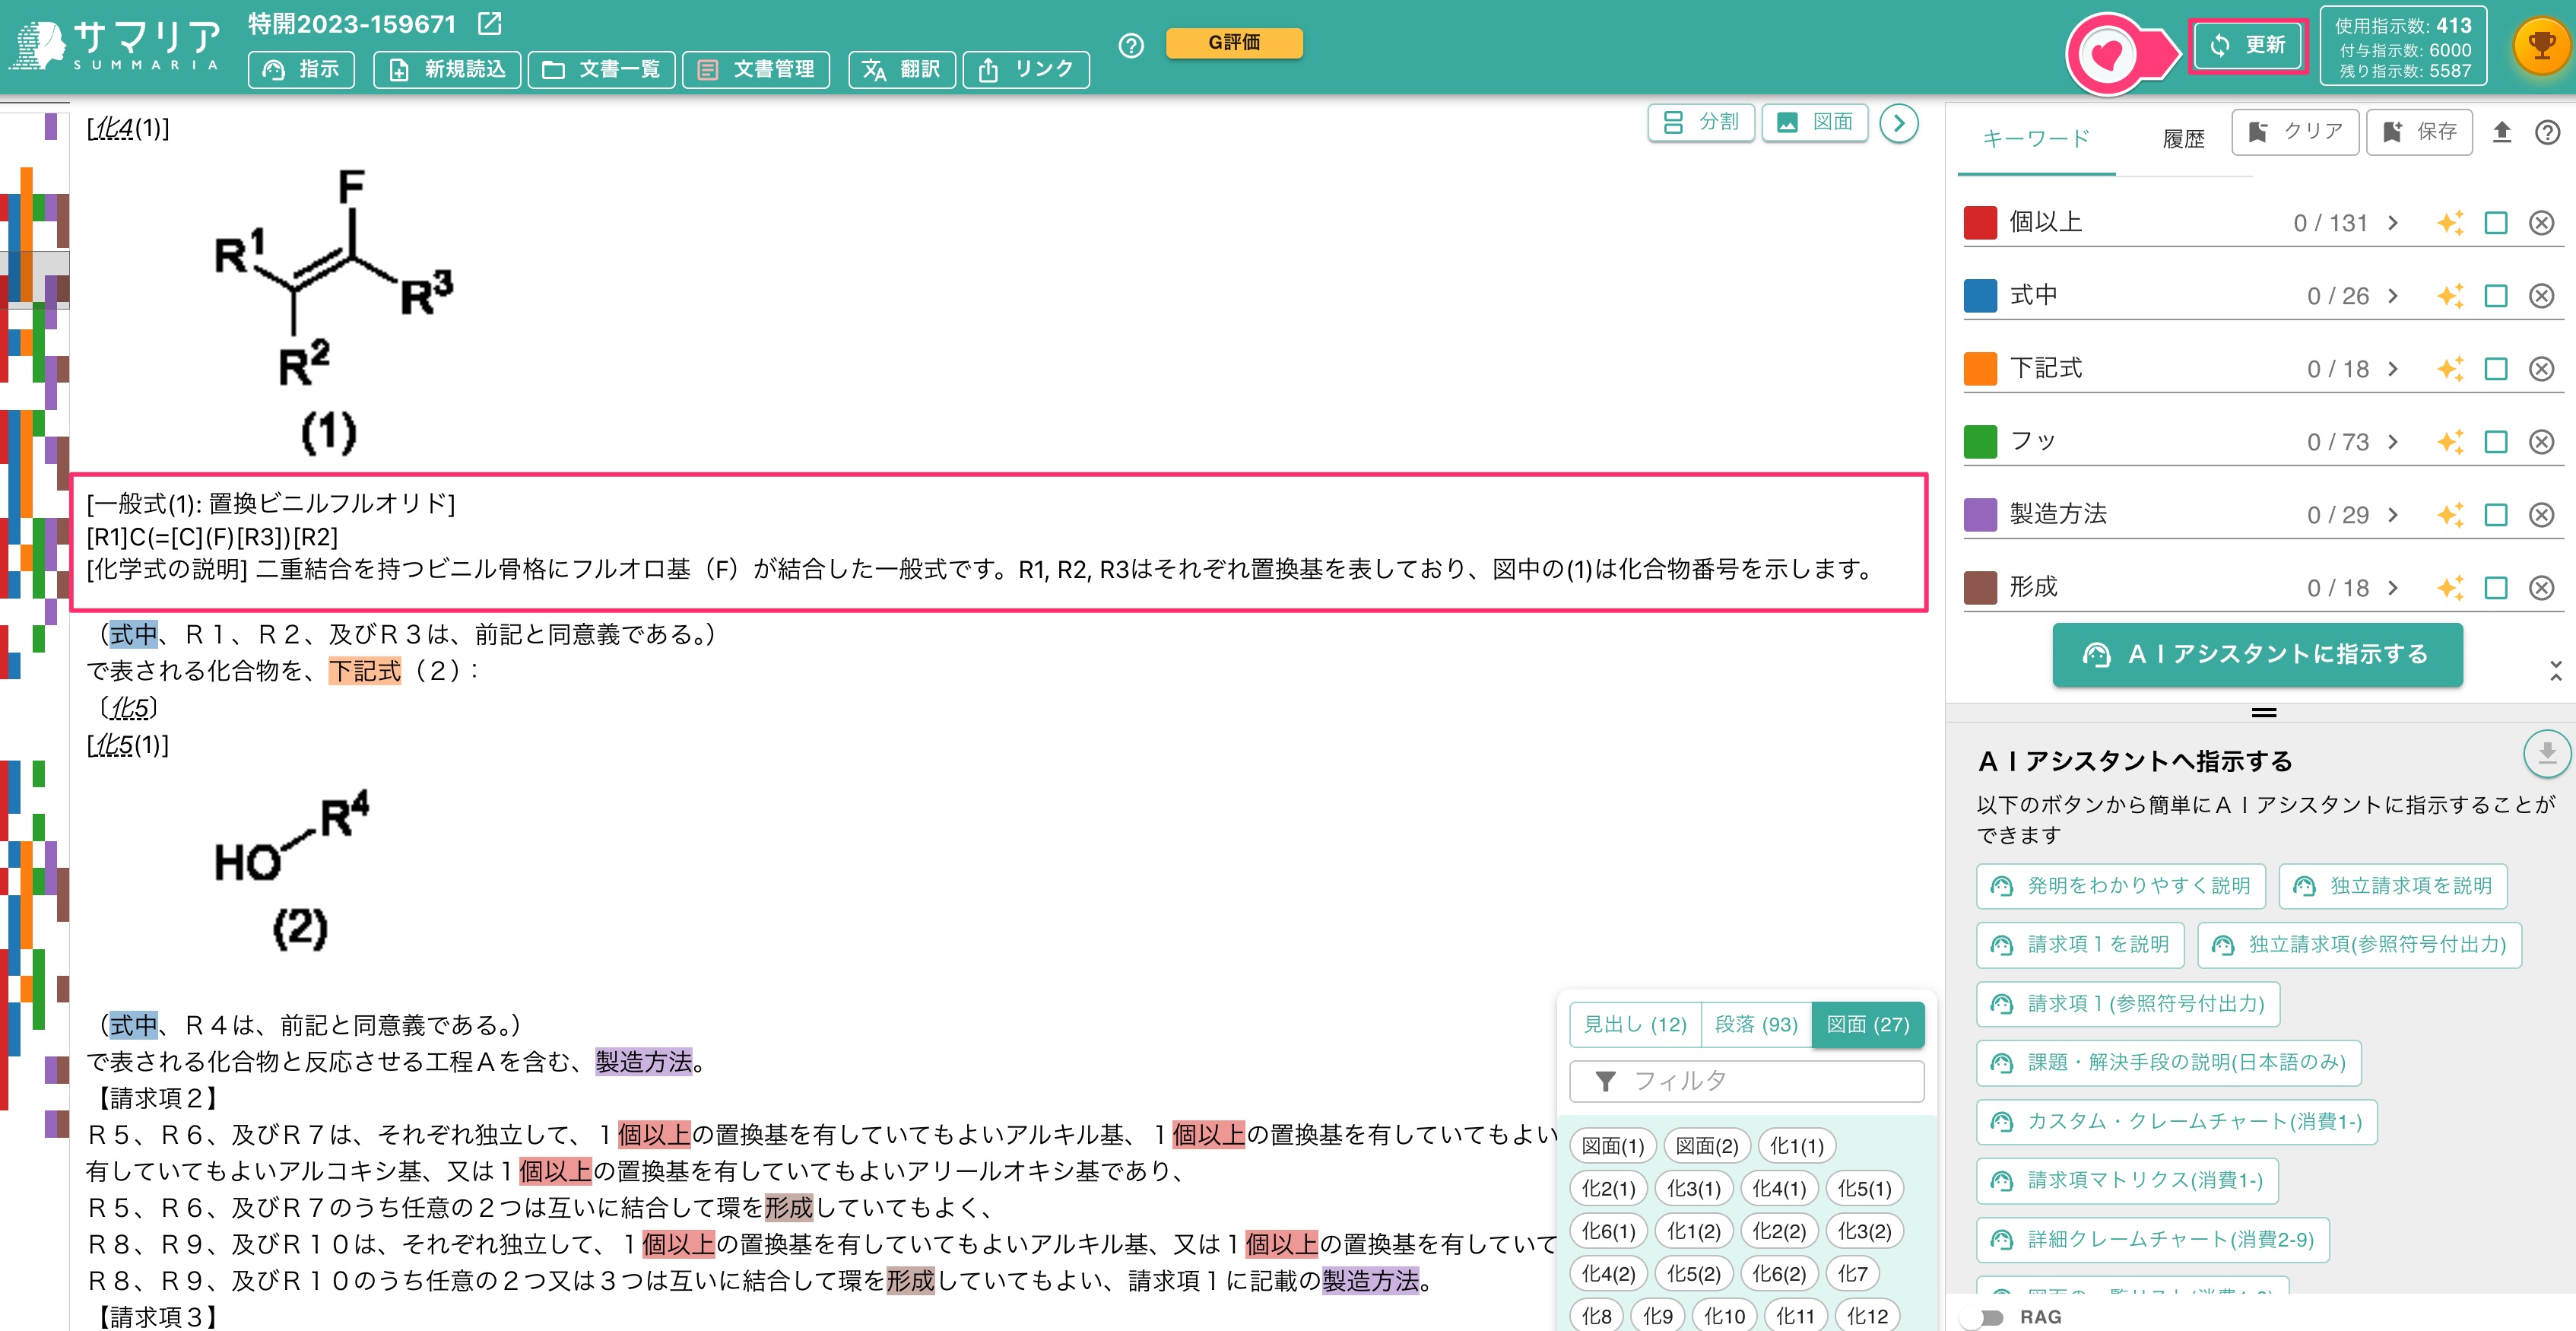Open 文書一覧 in the top toolbar
This screenshot has width=2576, height=1331.
601,69
